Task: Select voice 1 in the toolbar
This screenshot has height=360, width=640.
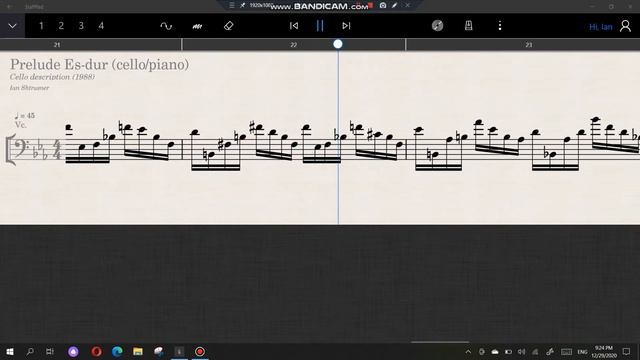Action: click(x=41, y=26)
